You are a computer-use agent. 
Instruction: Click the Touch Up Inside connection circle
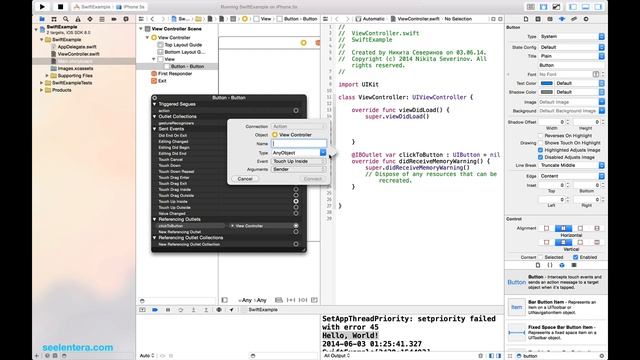(x=296, y=202)
